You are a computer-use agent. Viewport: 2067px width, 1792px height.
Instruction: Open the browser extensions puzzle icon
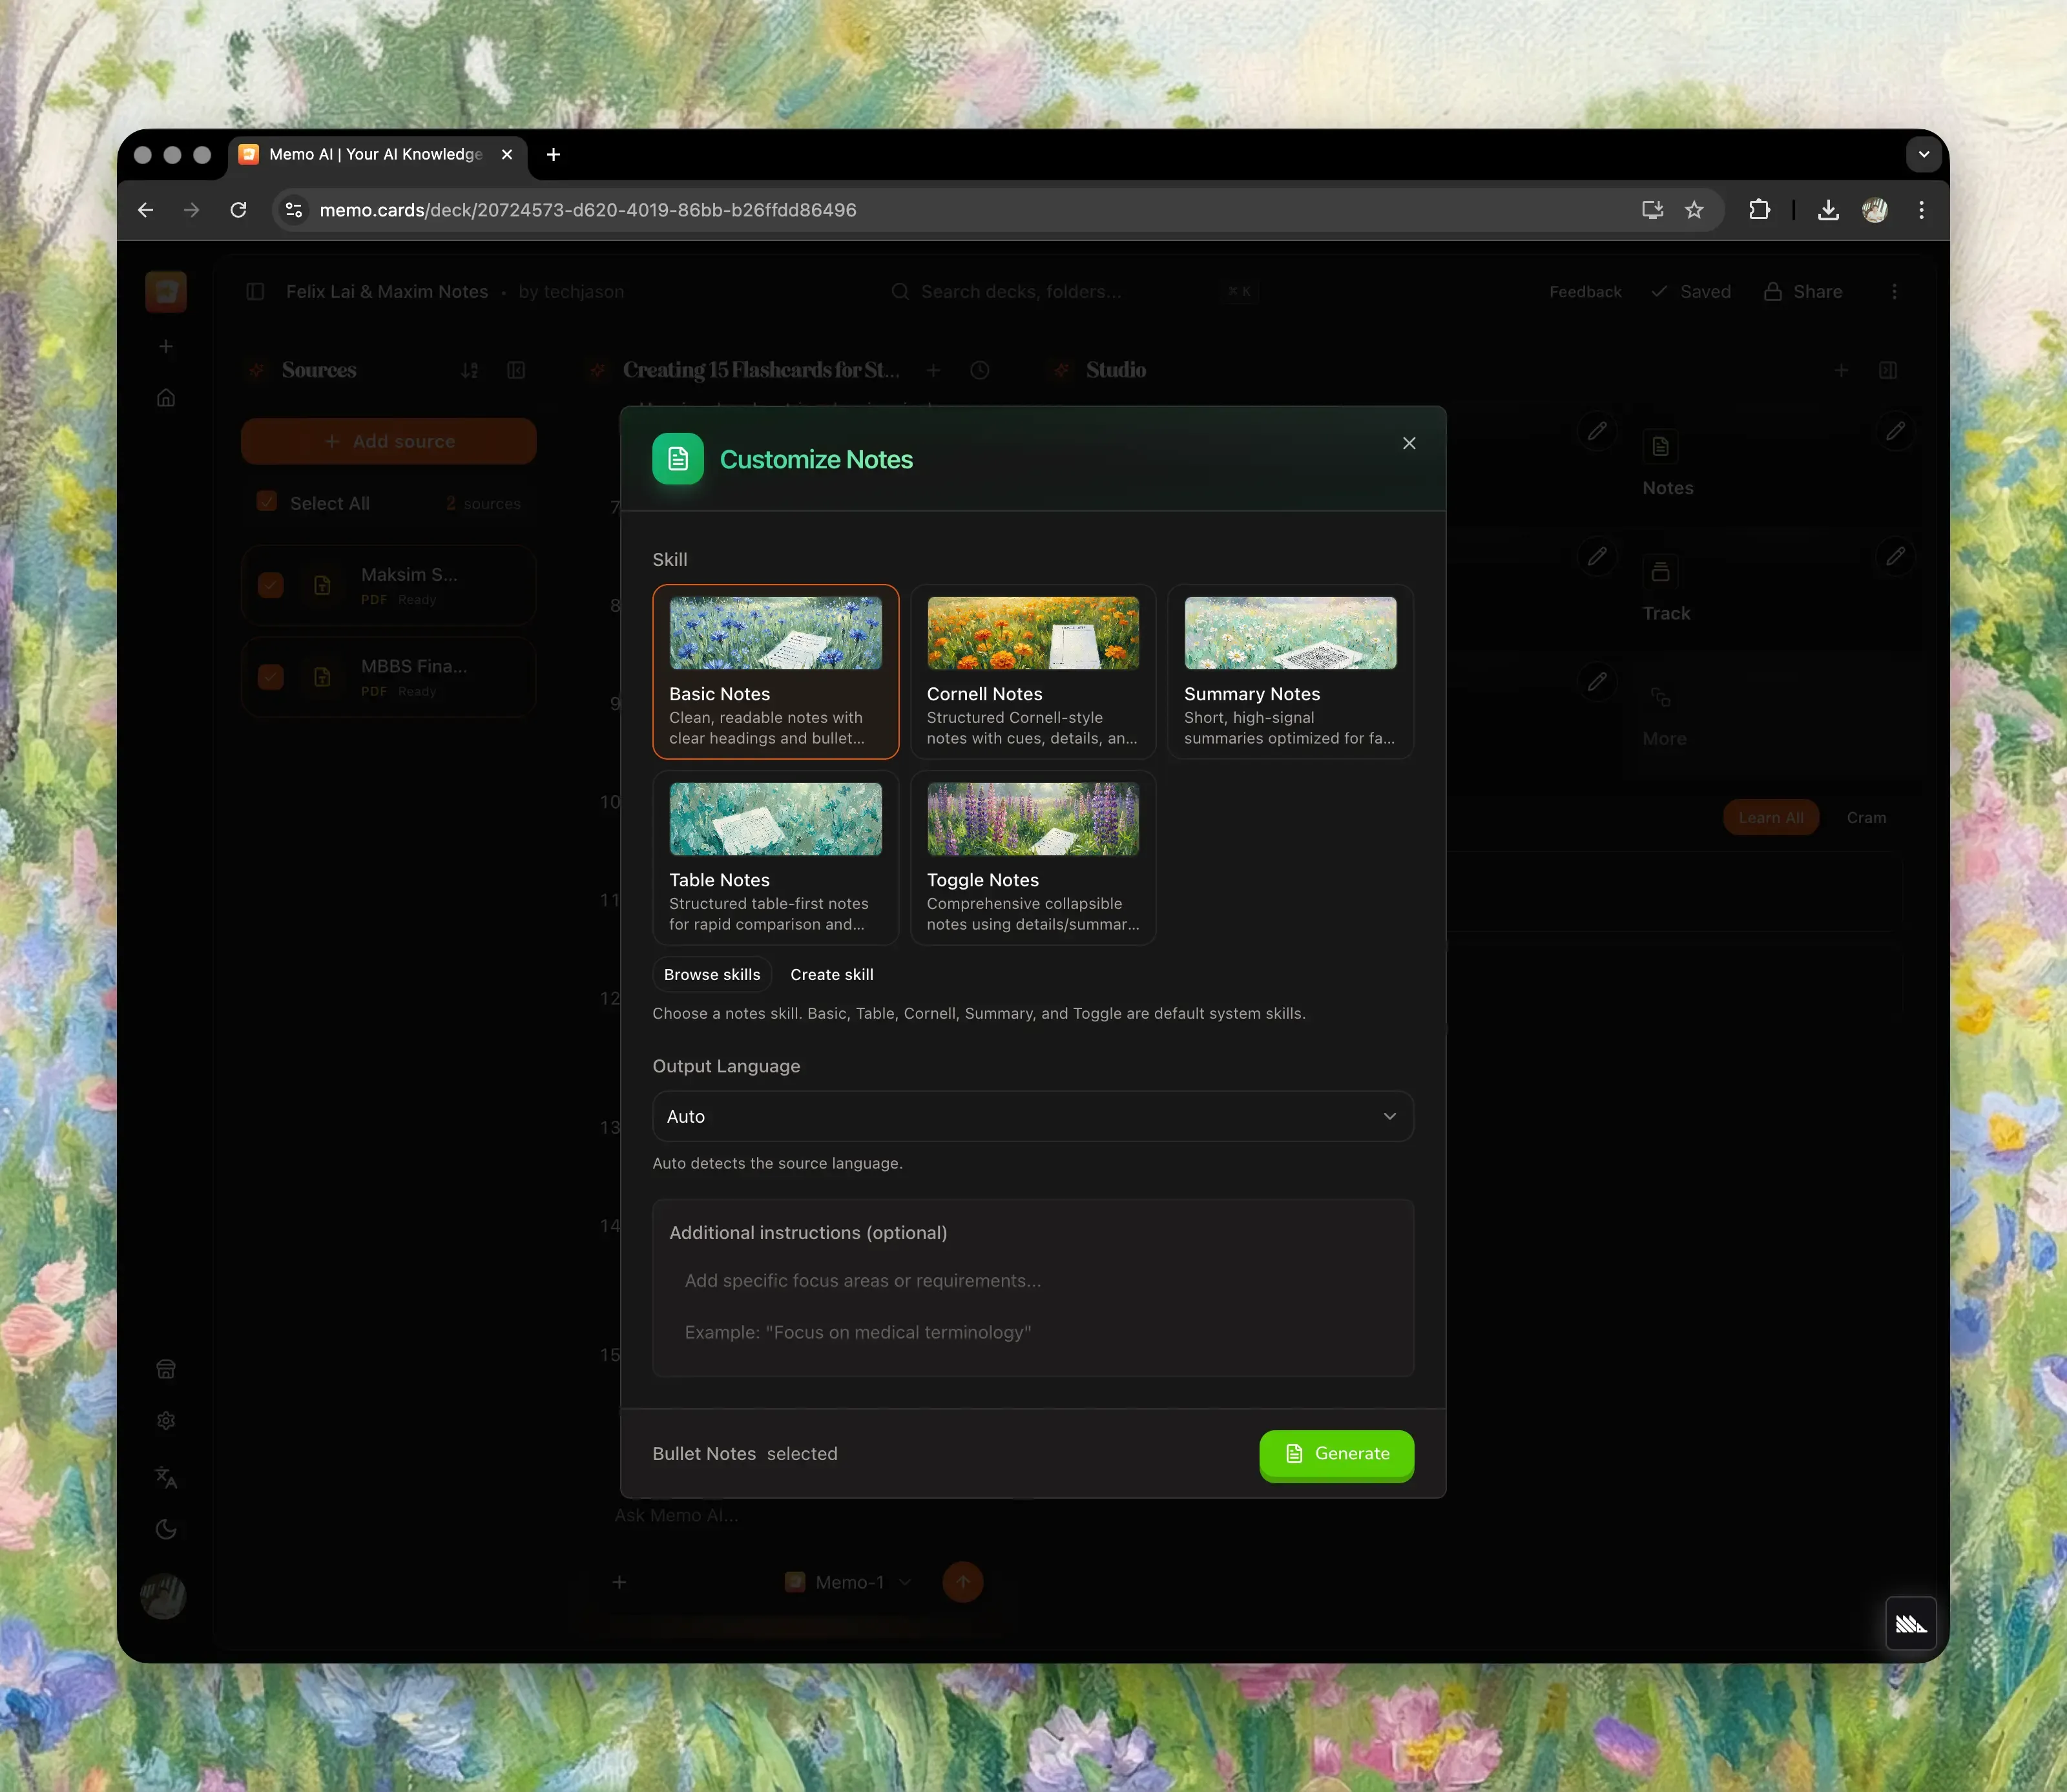(1759, 210)
